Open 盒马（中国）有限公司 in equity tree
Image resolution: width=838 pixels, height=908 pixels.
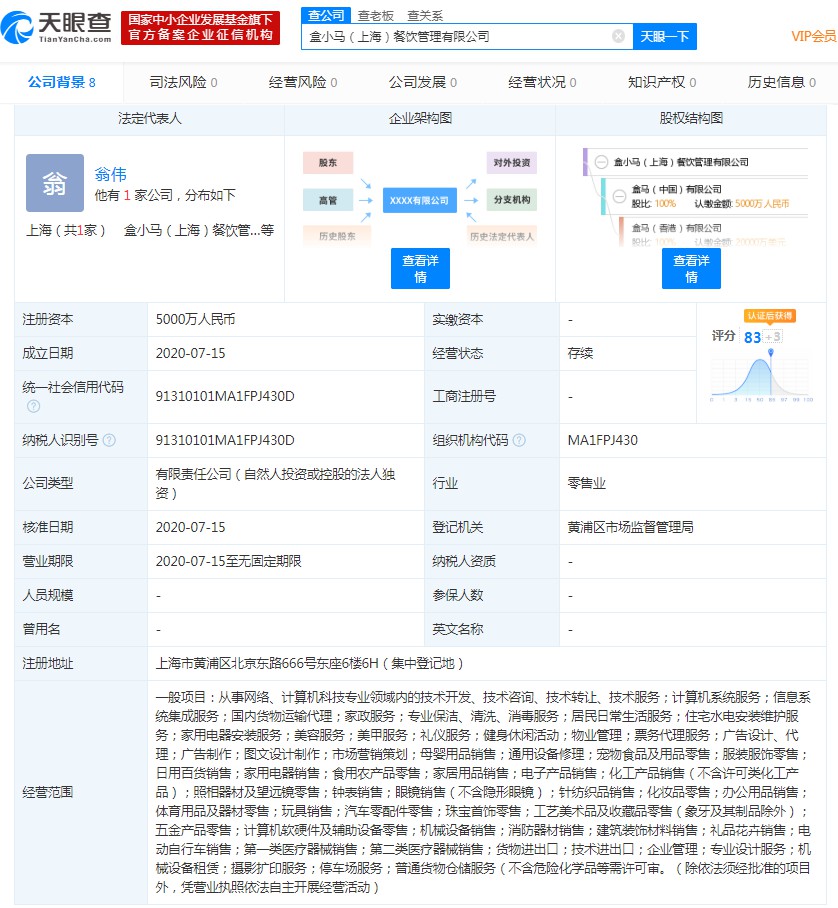(x=676, y=189)
